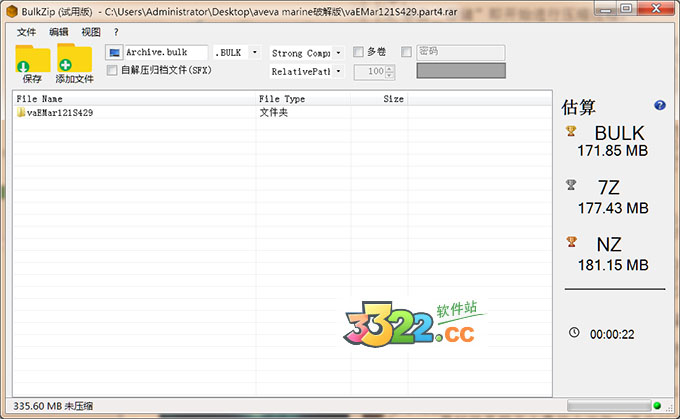680x419 pixels.
Task: Click the vaEMar121S429 folder icon
Action: [21, 112]
